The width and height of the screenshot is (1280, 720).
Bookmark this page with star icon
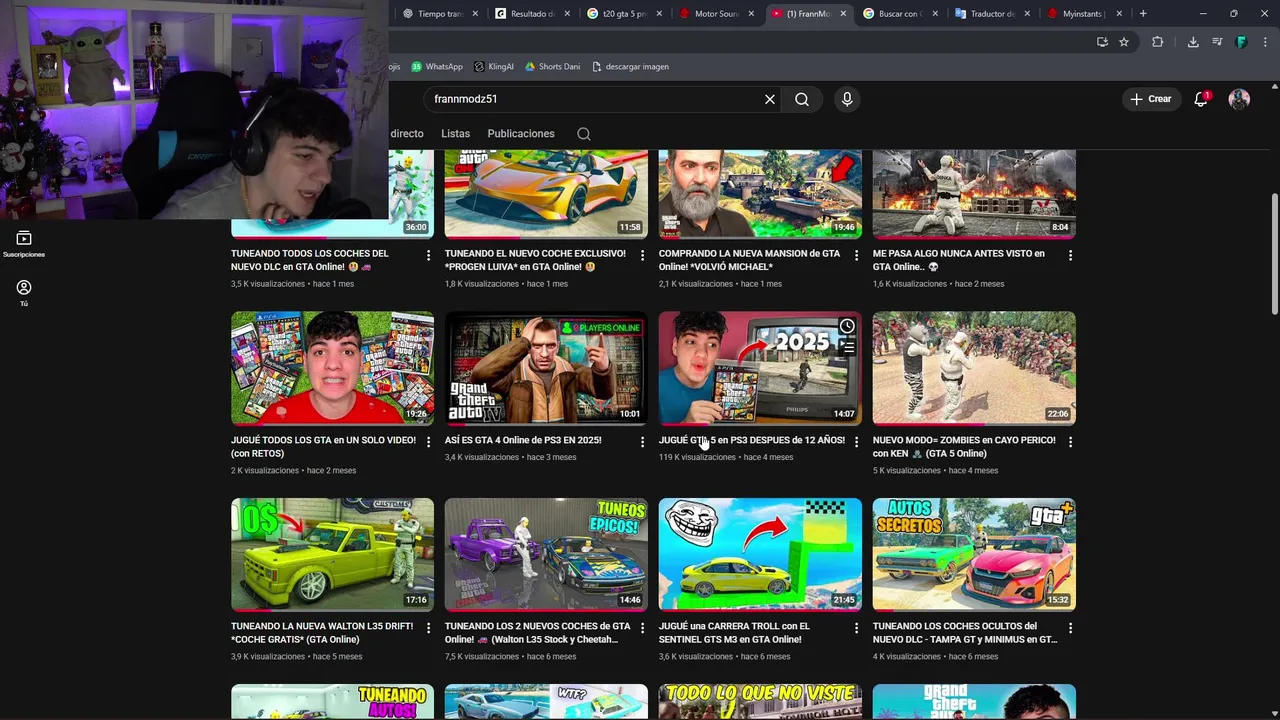point(1124,42)
